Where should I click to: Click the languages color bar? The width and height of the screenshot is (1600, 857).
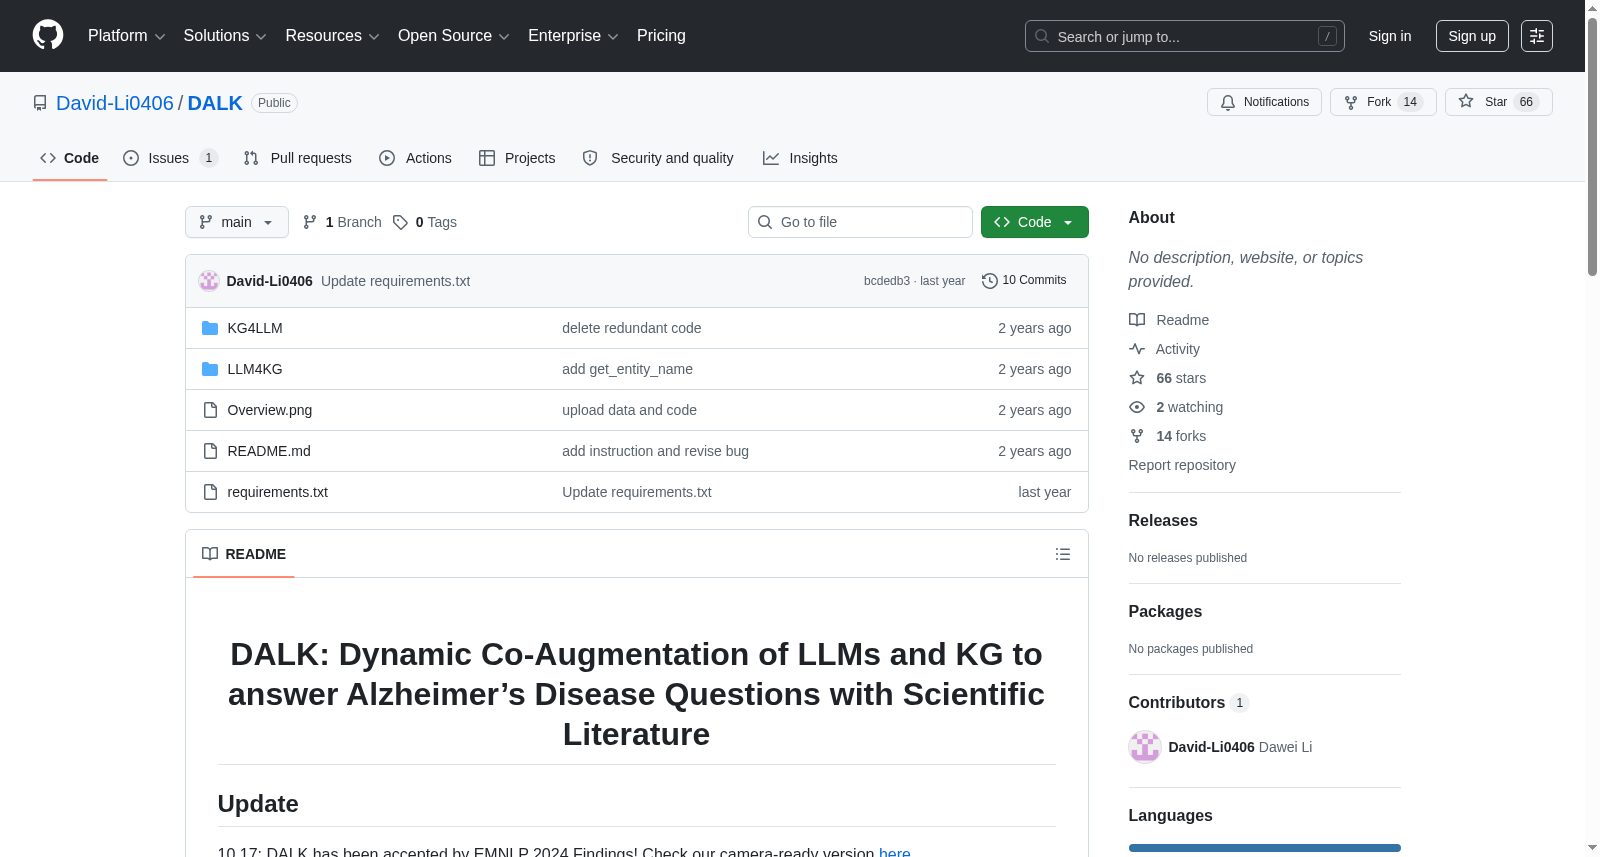[x=1265, y=848]
